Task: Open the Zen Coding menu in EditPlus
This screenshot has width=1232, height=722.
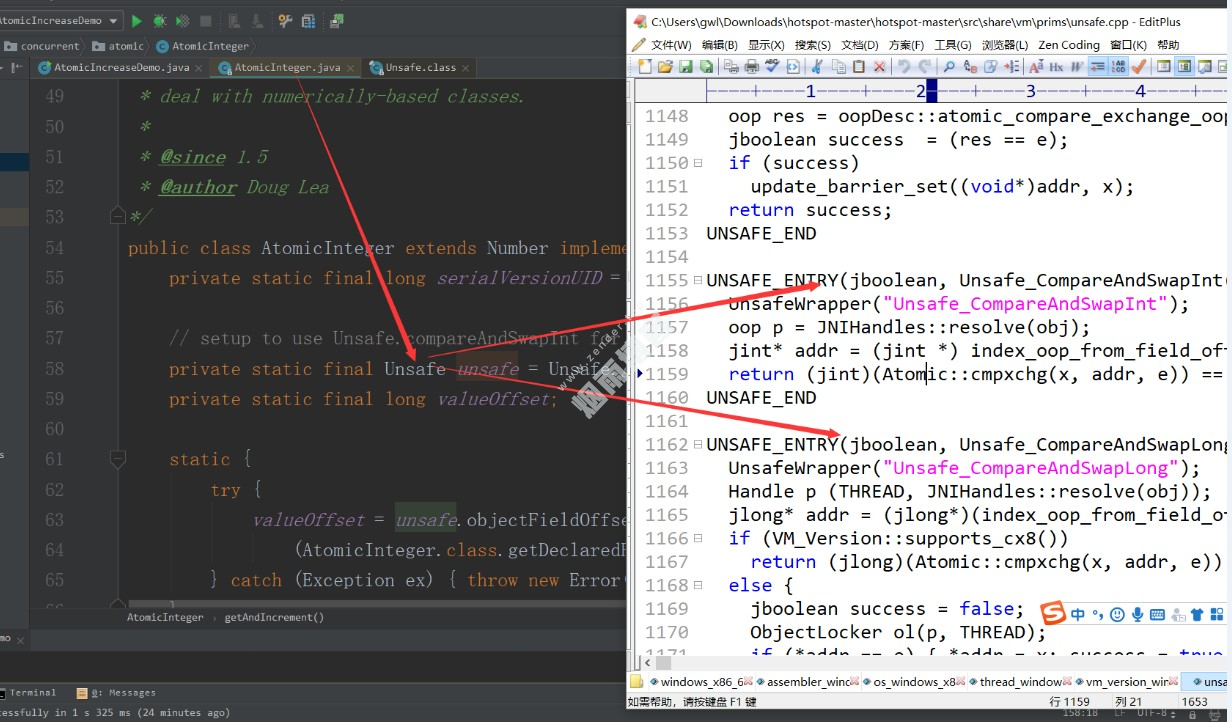Action: coord(1068,45)
